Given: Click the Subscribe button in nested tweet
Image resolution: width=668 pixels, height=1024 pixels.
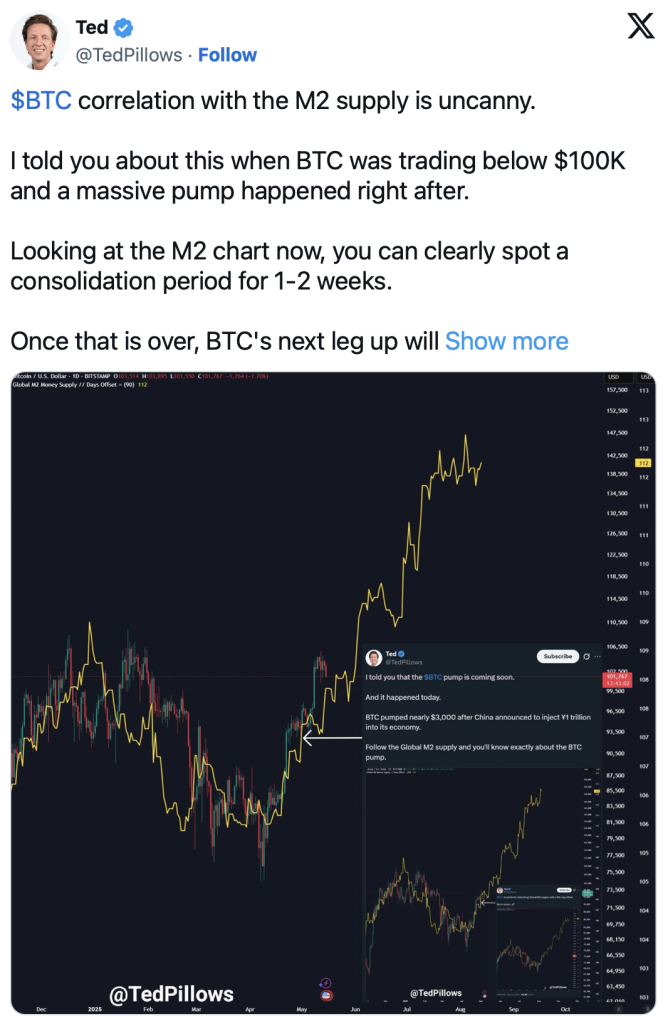Looking at the screenshot, I should 558,656.
